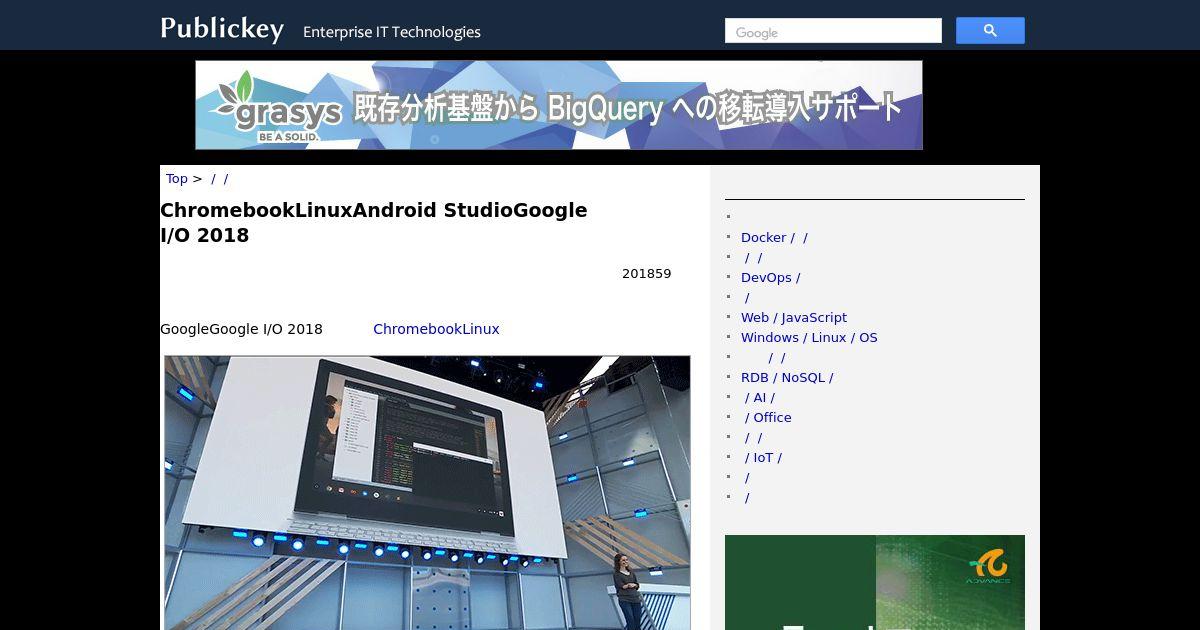Open the ChromebookLinux link in article text
This screenshot has width=1200, height=630.
(x=436, y=329)
